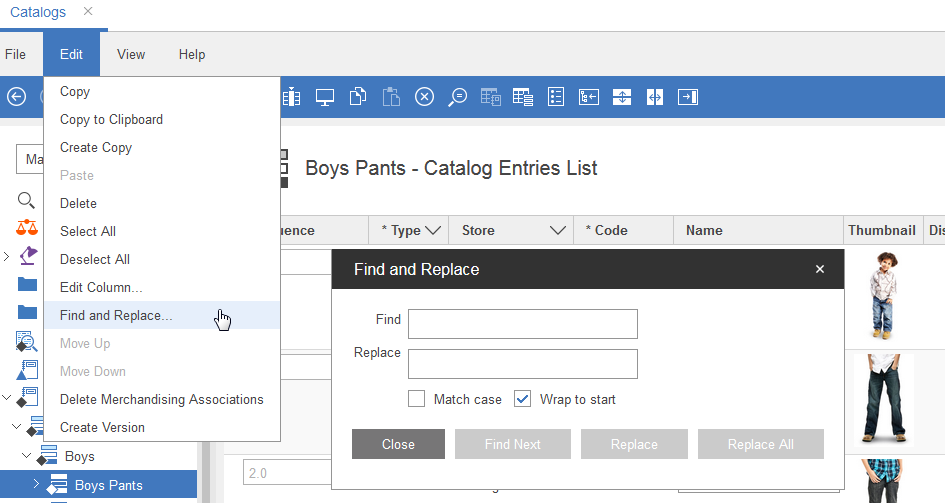Click the back arrow toolbar icon
The image size is (945, 503).
[16, 97]
